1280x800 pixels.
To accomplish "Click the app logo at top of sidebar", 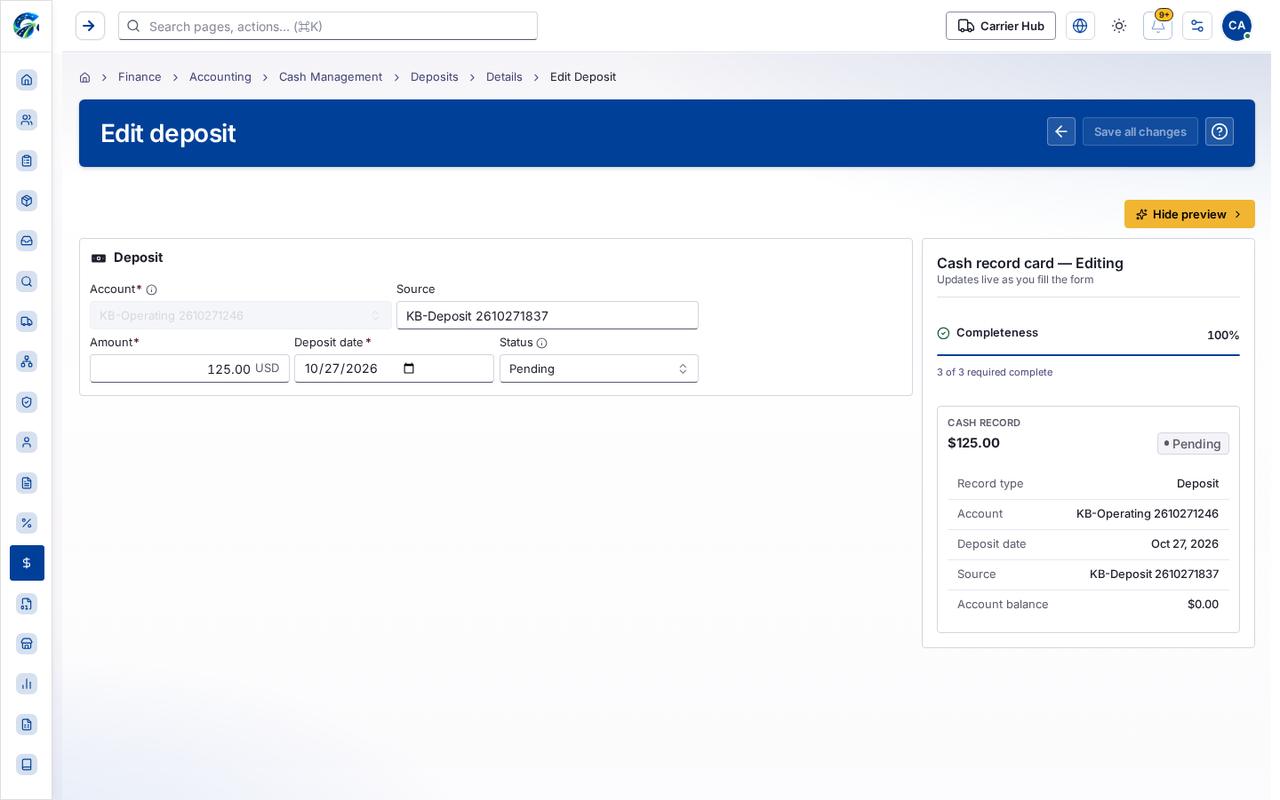I will point(26,25).
